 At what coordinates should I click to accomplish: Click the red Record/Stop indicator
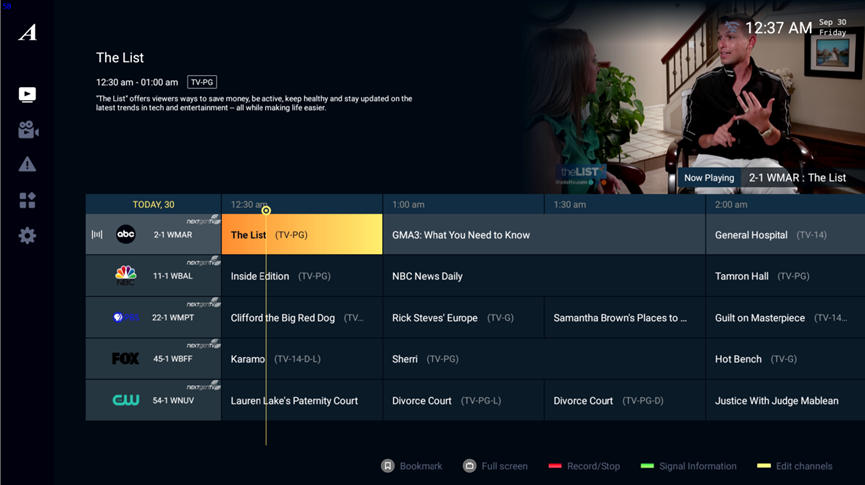555,466
